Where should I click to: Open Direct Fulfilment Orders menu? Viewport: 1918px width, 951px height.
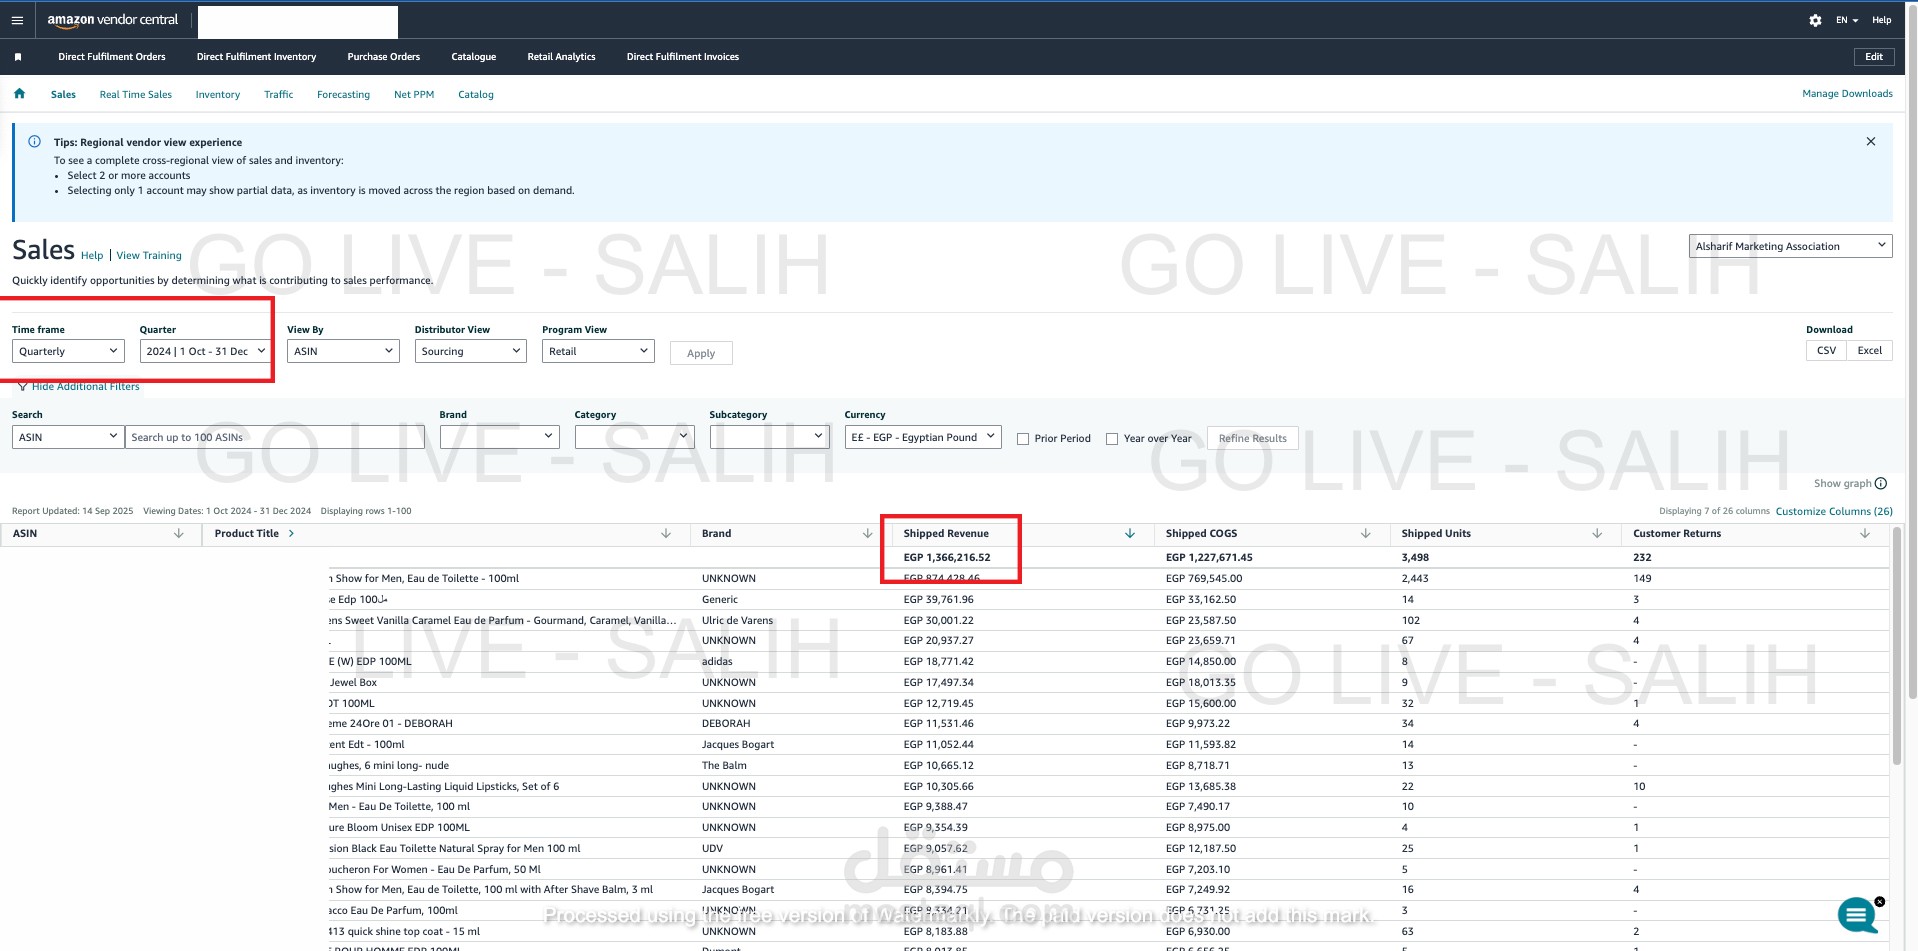point(112,57)
